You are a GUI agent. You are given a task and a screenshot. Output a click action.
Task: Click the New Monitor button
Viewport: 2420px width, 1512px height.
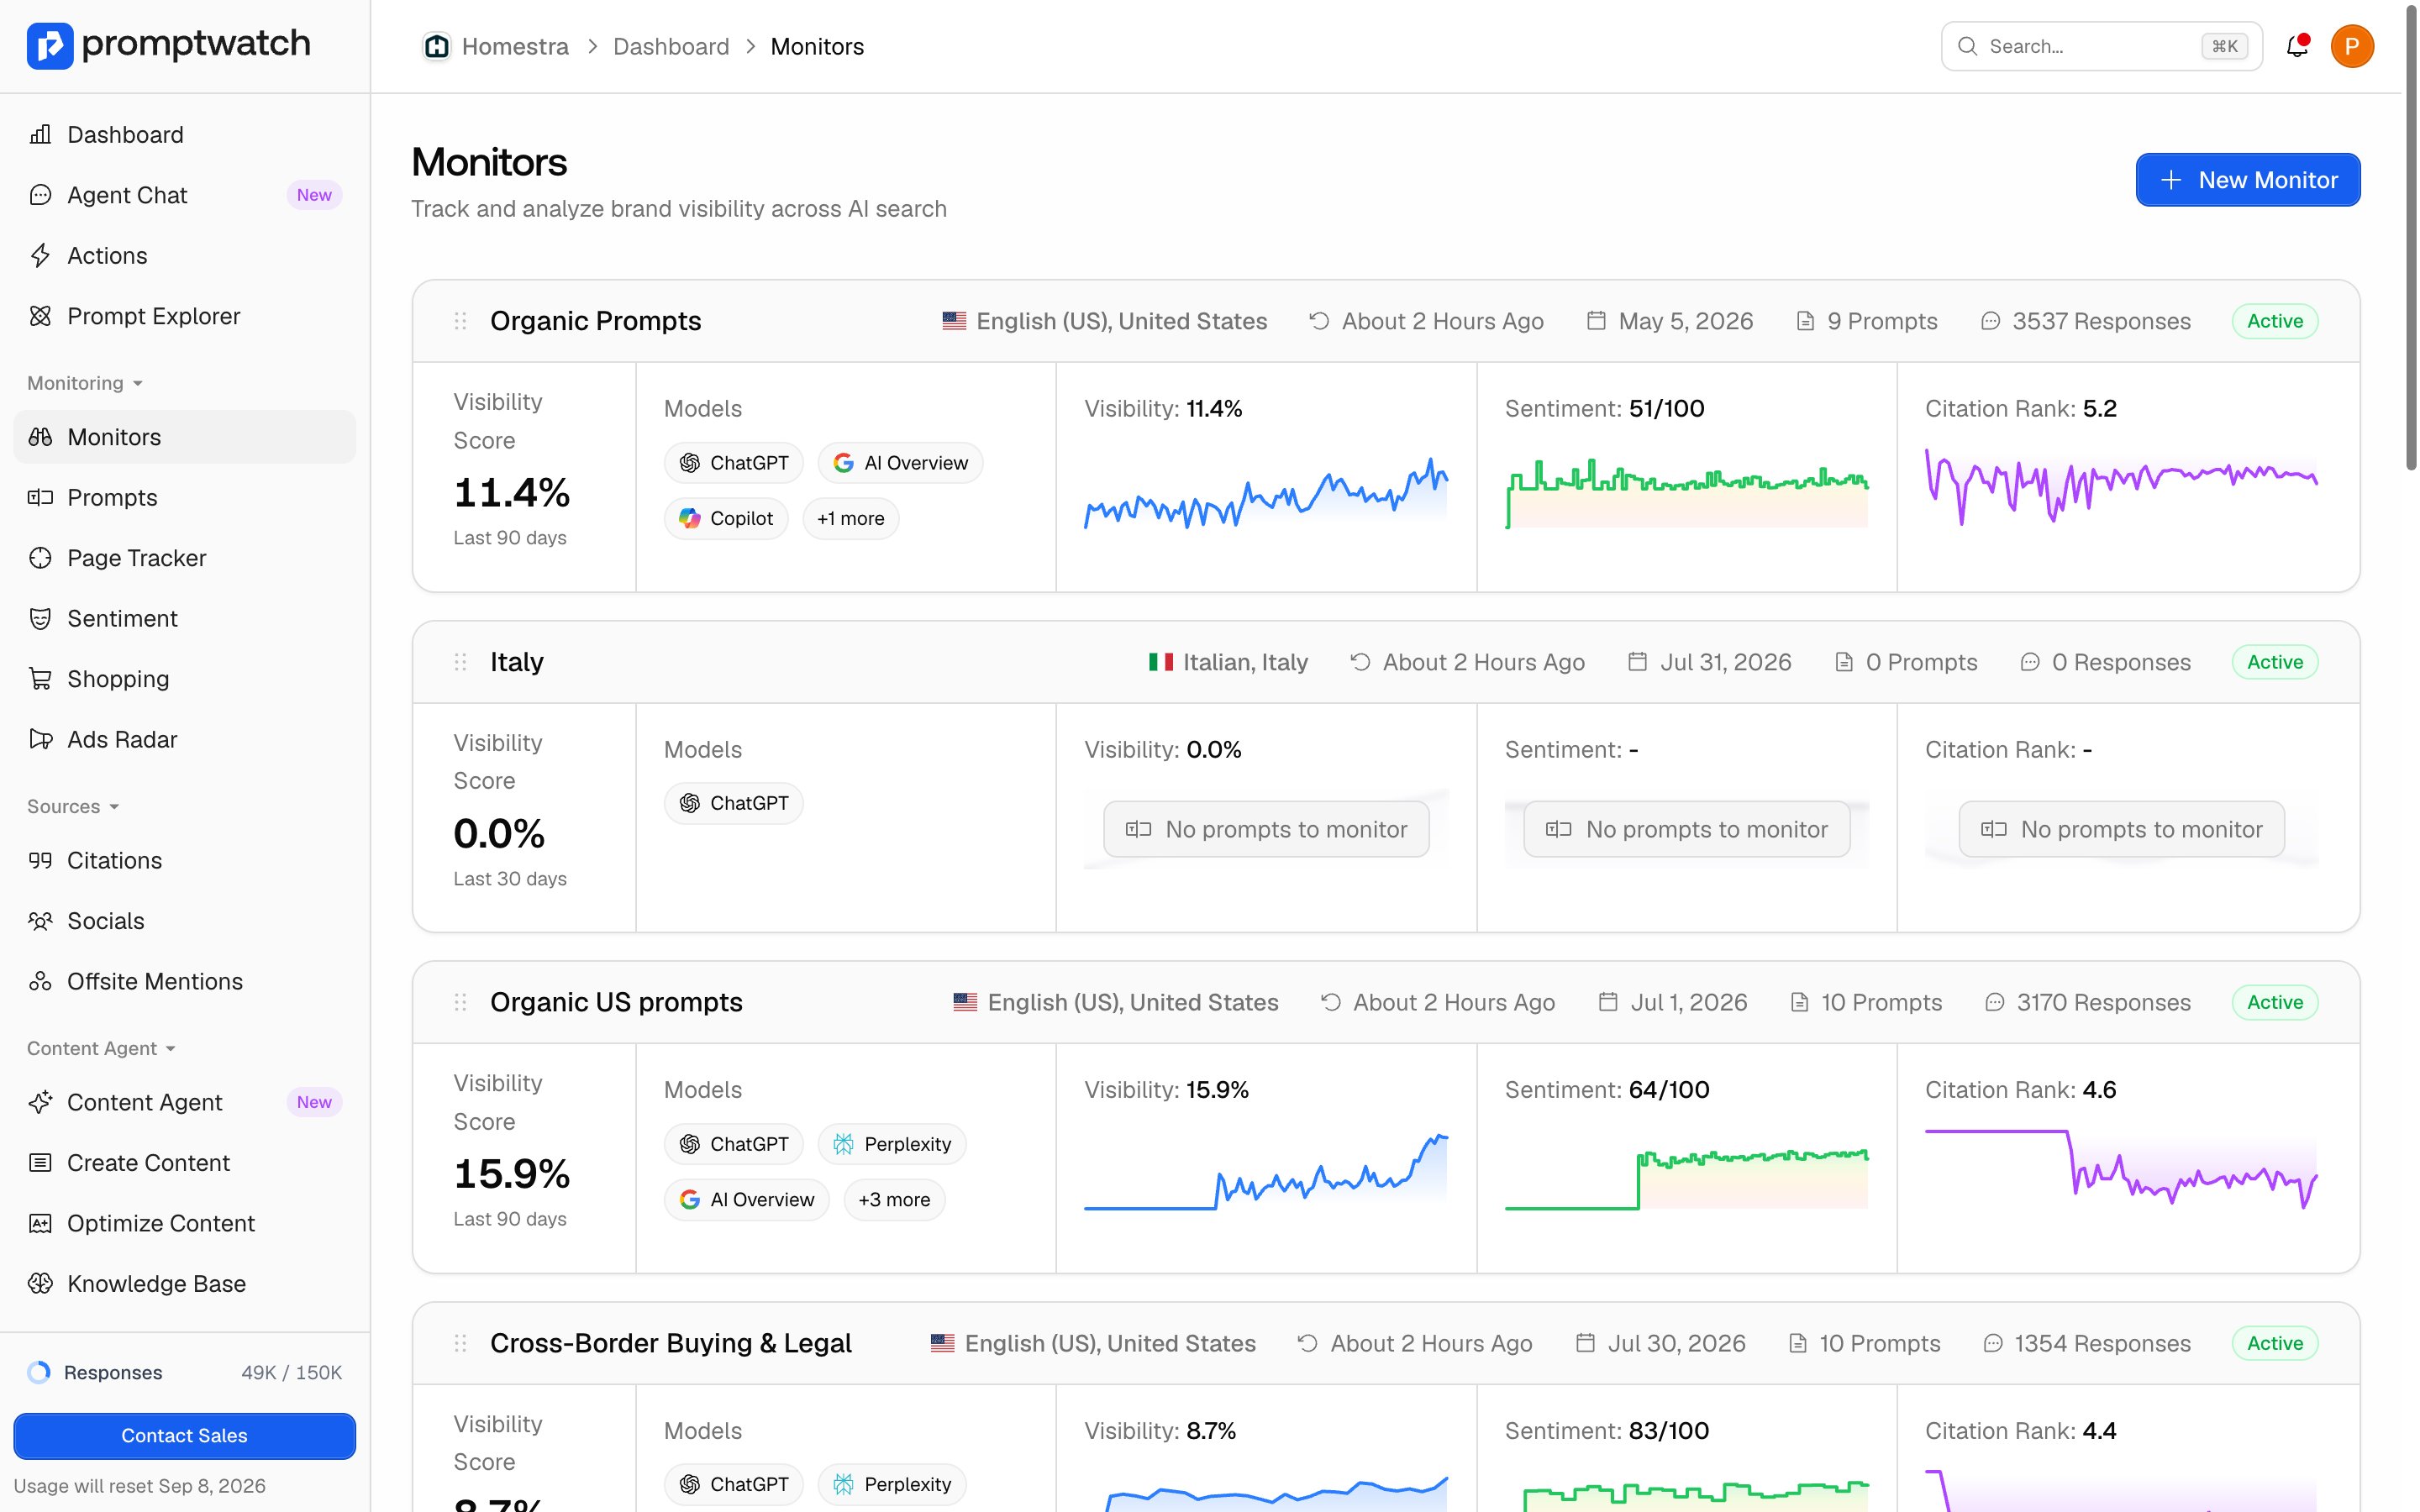[x=2248, y=180]
